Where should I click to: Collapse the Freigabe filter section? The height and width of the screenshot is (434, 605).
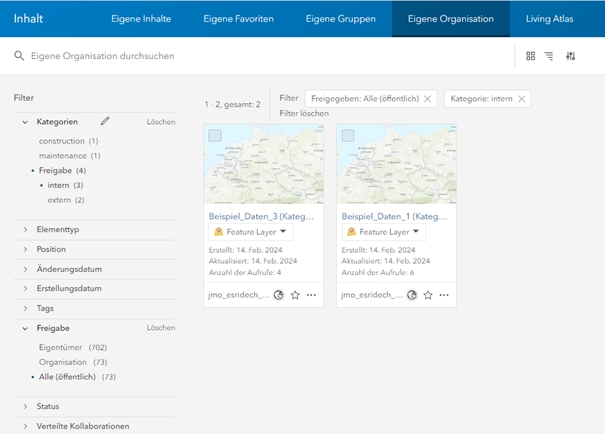25,328
